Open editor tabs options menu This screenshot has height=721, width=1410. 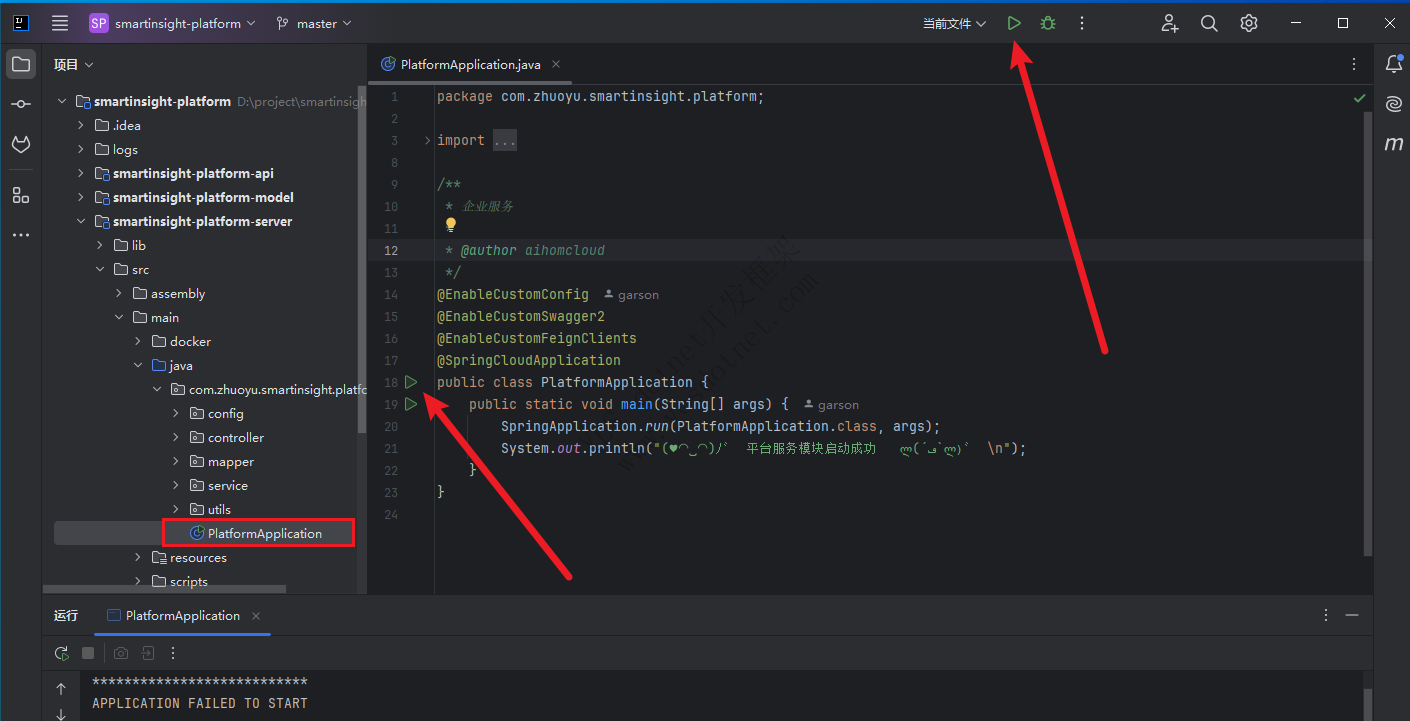1355,64
